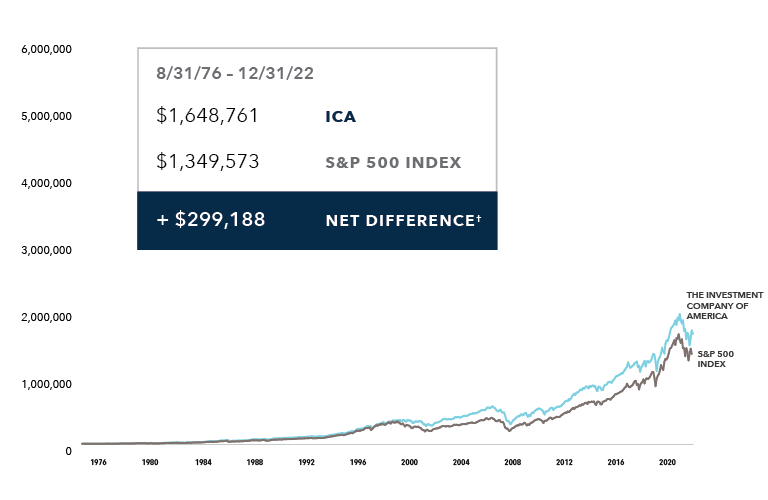Image resolution: width=768 pixels, height=500 pixels.
Task: Click the 2000 year on the x-axis
Action: tap(409, 463)
